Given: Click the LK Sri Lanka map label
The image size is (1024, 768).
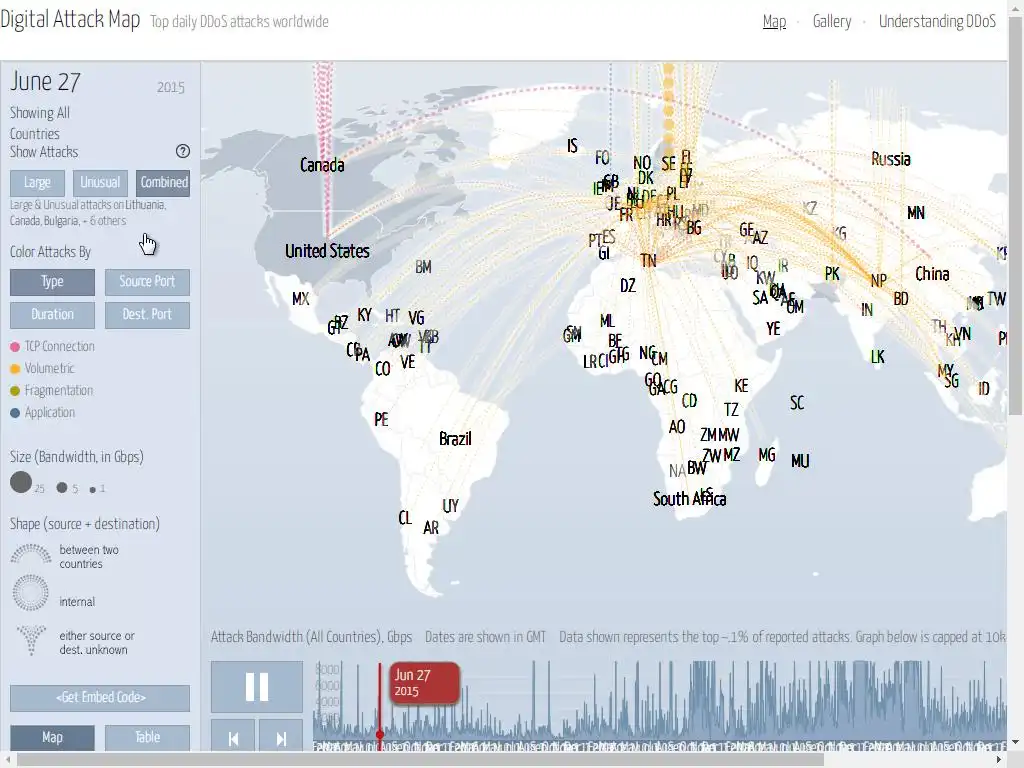Looking at the screenshot, I should (878, 357).
